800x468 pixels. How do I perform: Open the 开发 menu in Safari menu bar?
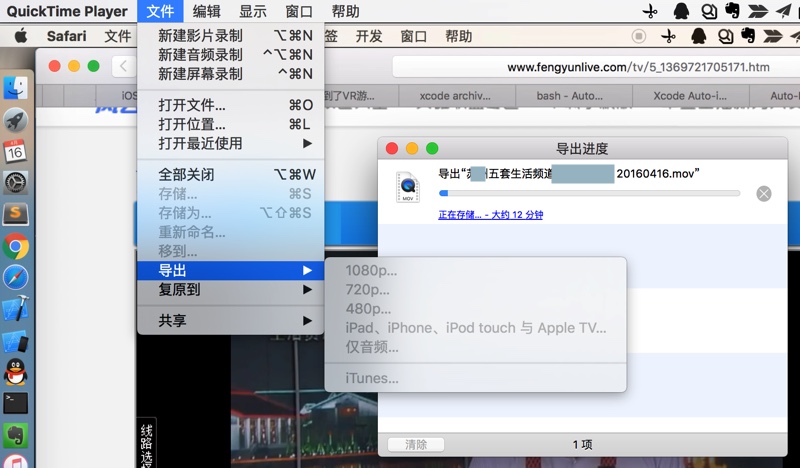pos(369,36)
